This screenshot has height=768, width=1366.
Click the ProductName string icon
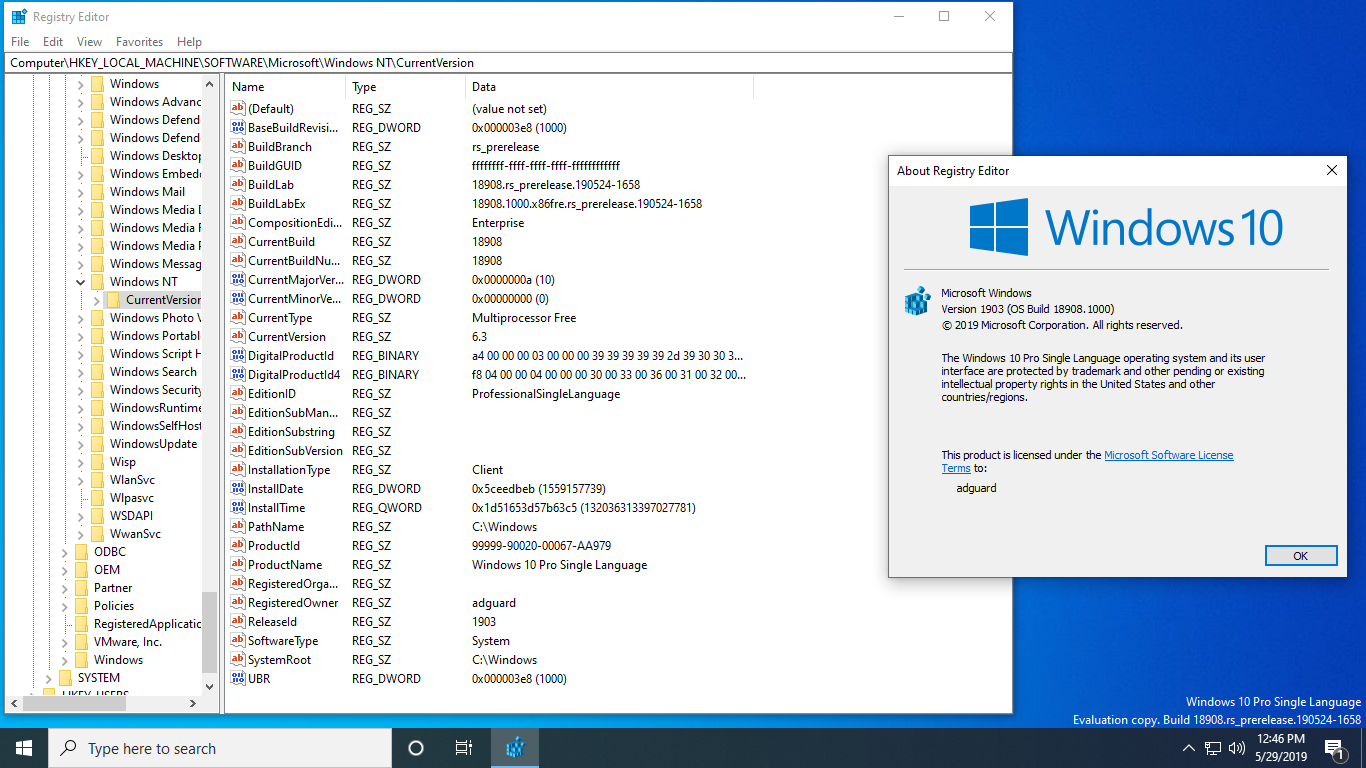[x=238, y=564]
